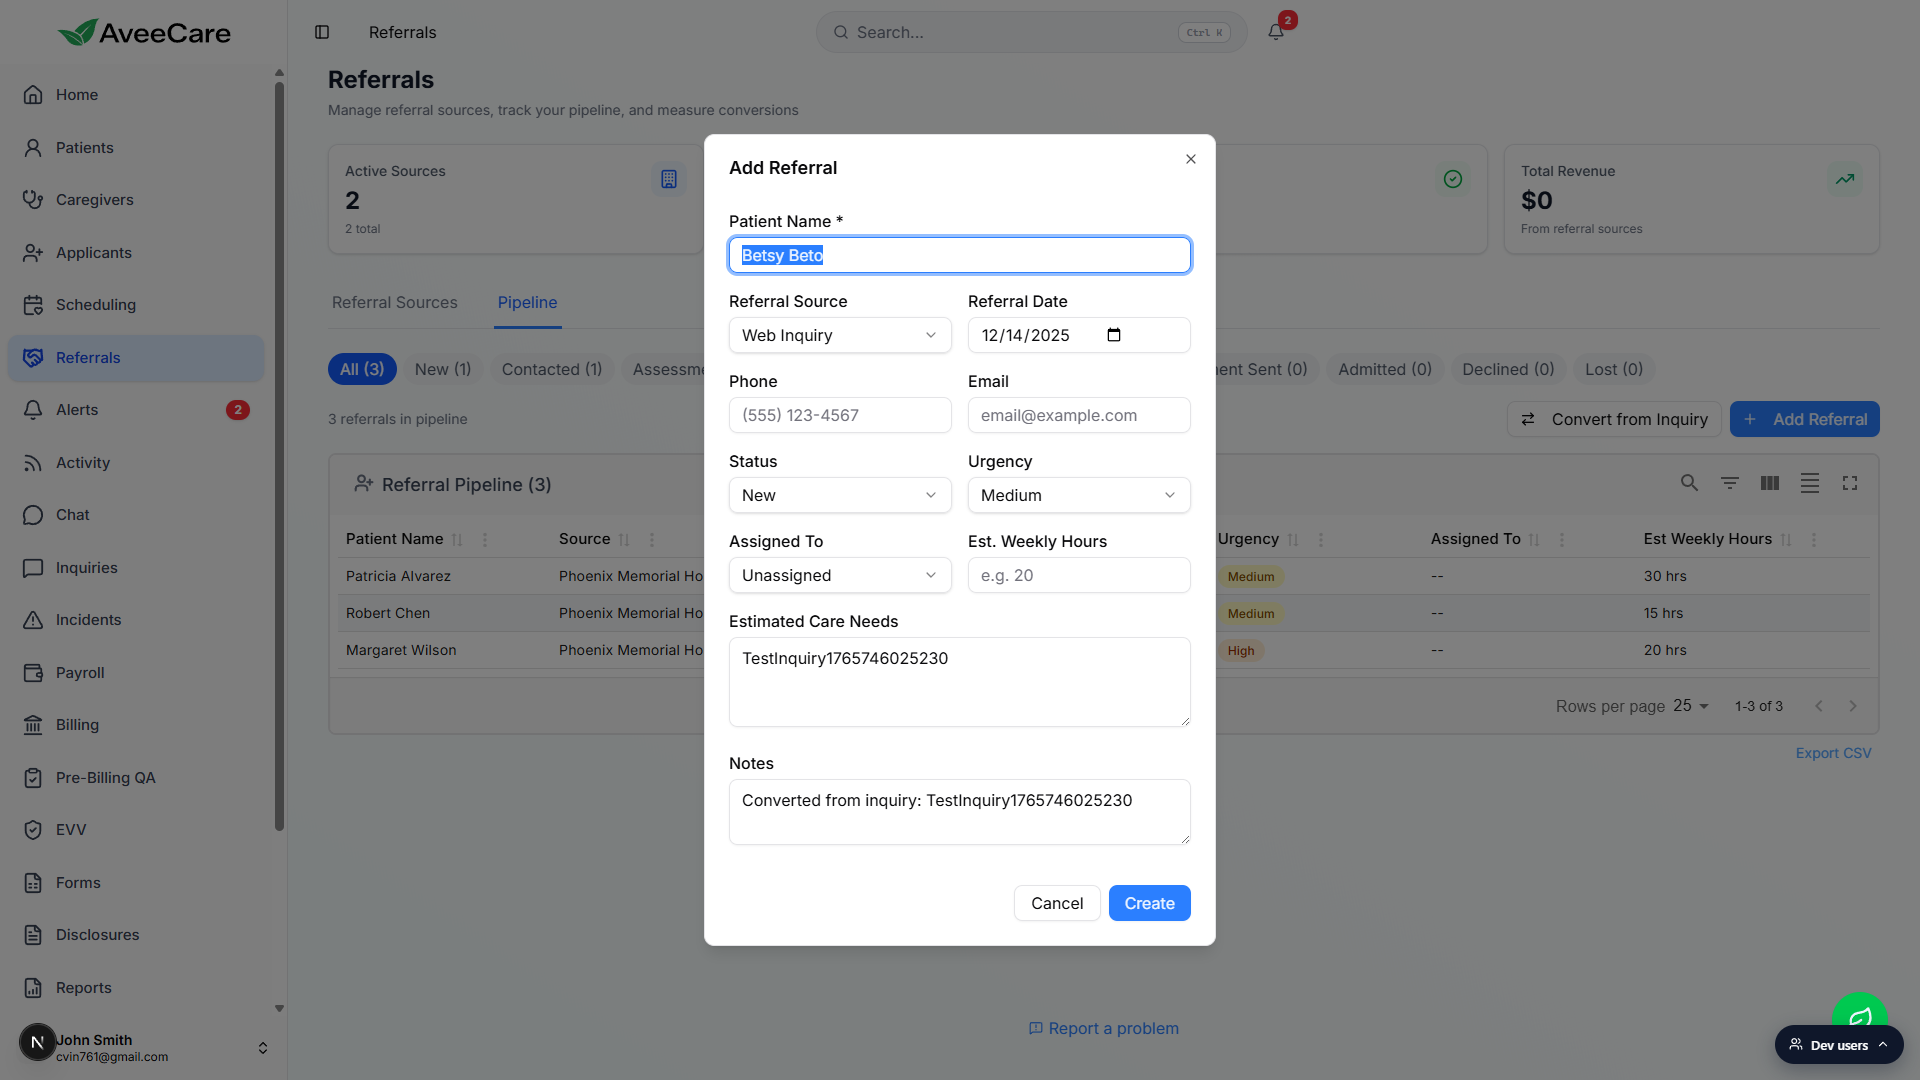Screen dimensions: 1920x1080
Task: Click the Est. Weekly Hours field
Action: coord(1079,575)
